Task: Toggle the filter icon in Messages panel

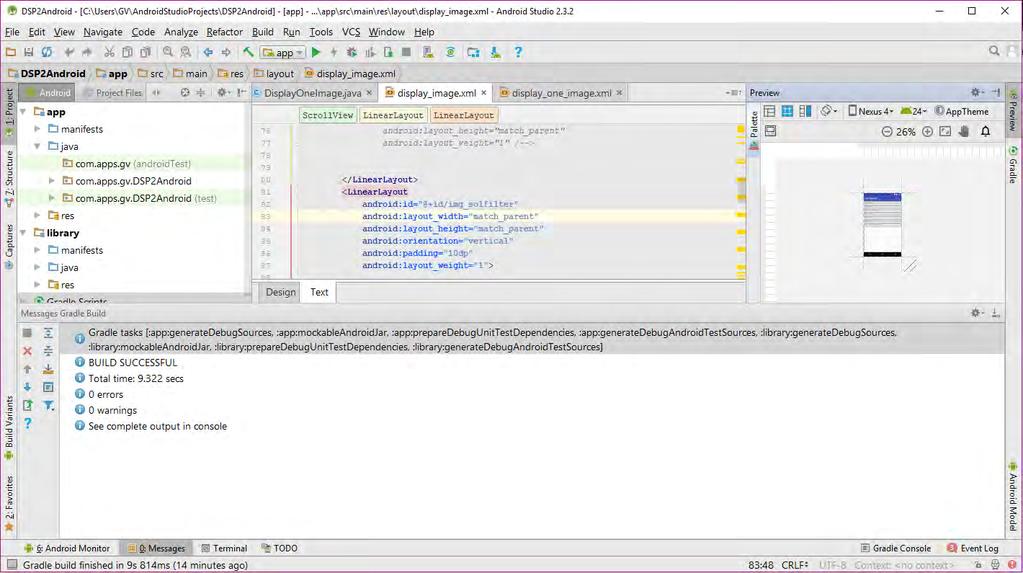Action: coord(48,405)
